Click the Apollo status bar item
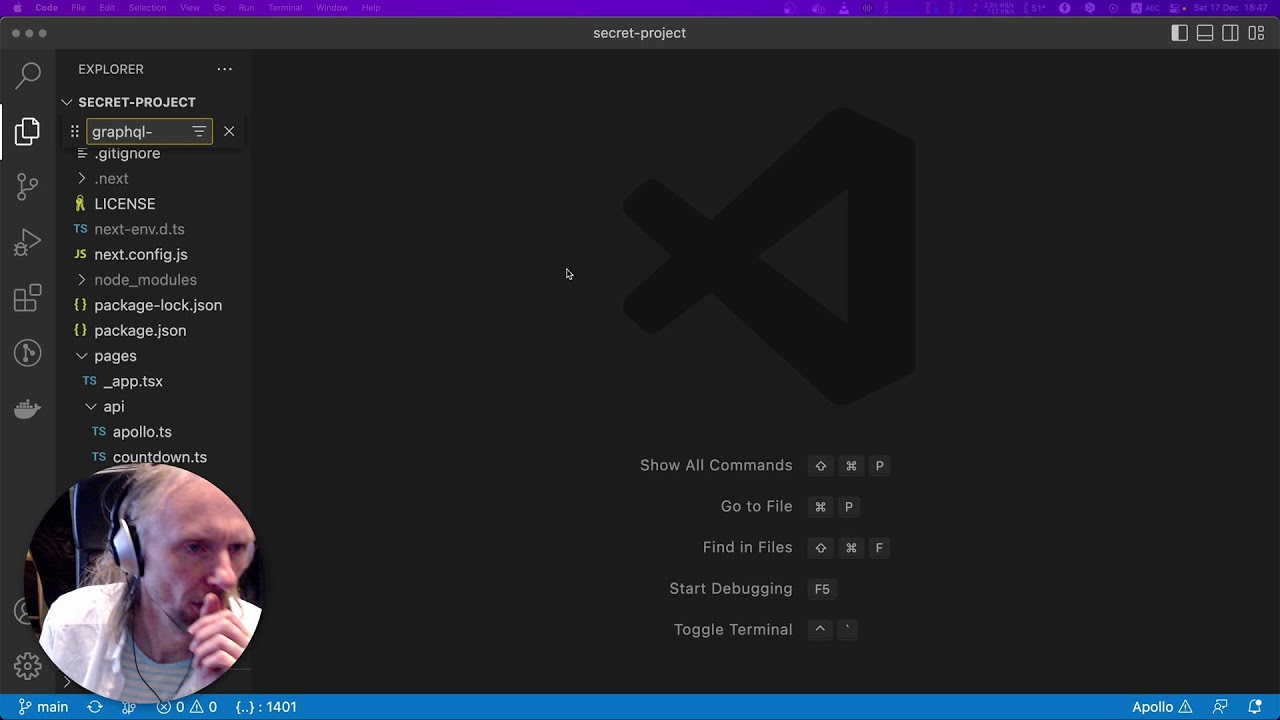Viewport: 1280px width, 720px height. 1162,707
